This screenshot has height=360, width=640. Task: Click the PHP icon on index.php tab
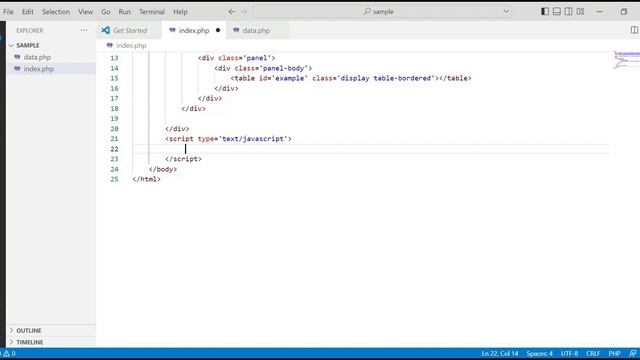(x=172, y=30)
